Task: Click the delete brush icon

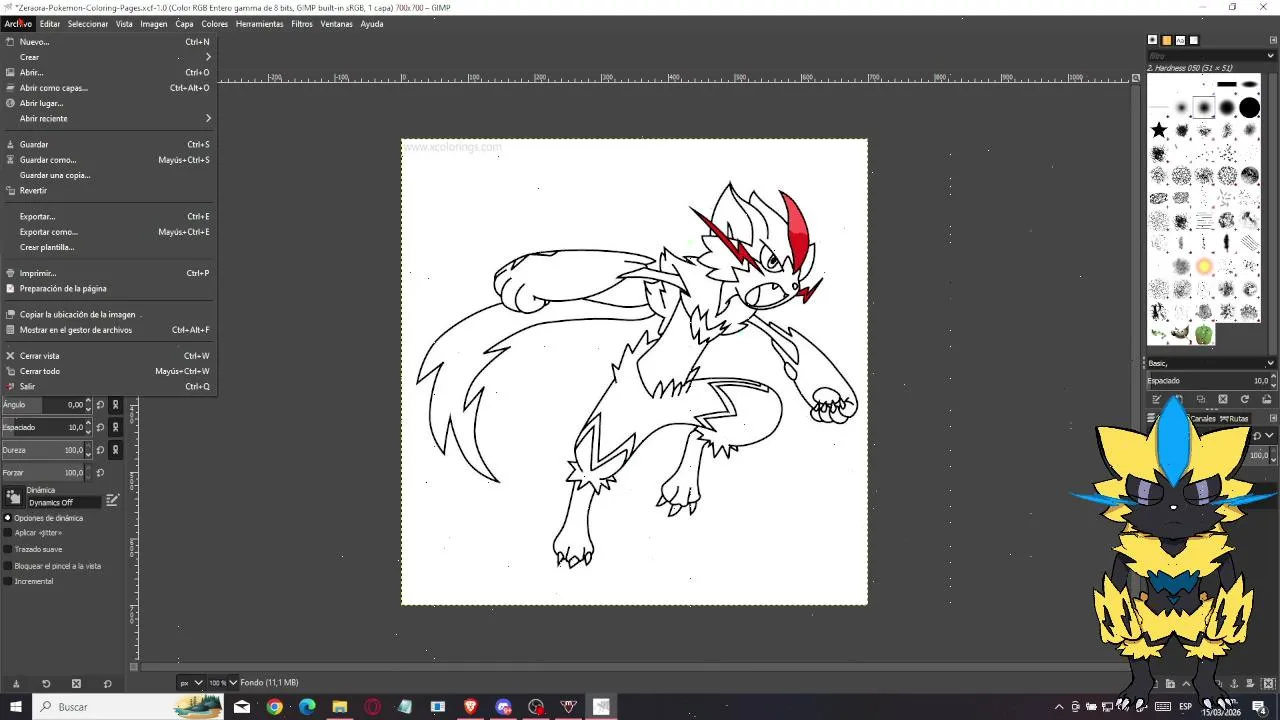Action: click(x=1222, y=399)
